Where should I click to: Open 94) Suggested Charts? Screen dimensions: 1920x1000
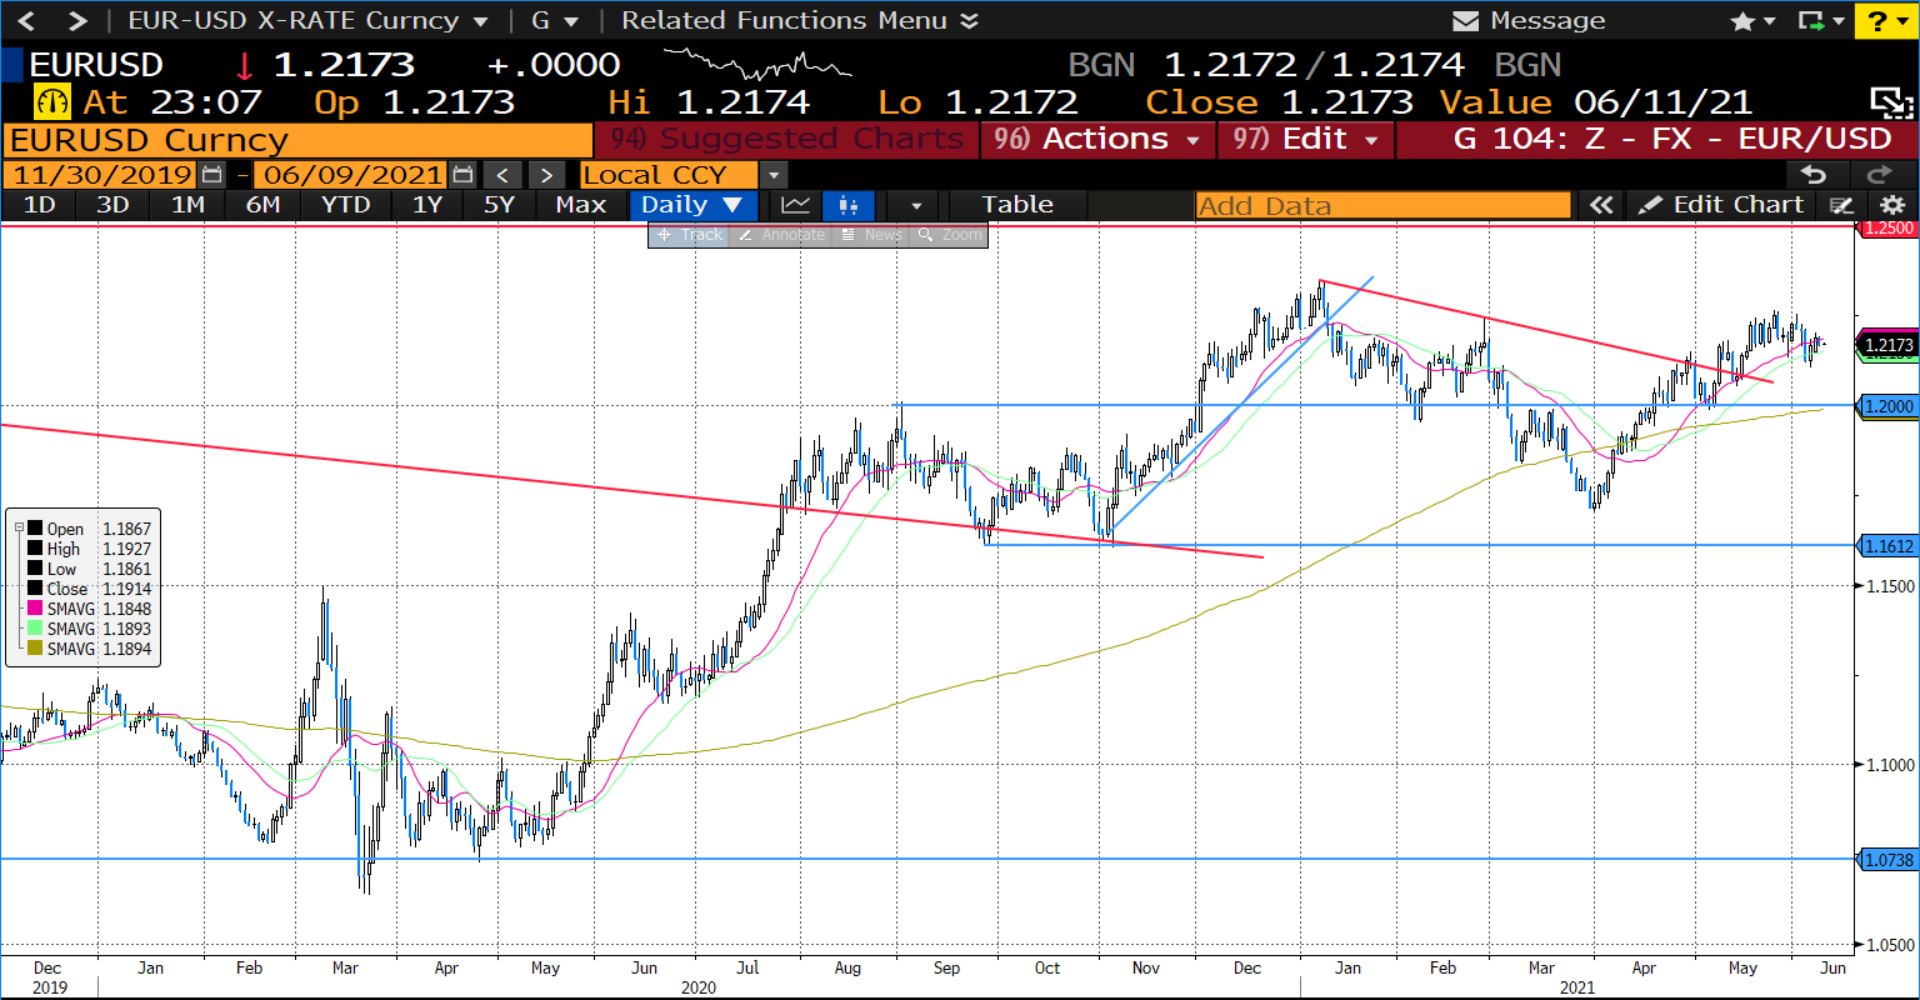pos(787,139)
